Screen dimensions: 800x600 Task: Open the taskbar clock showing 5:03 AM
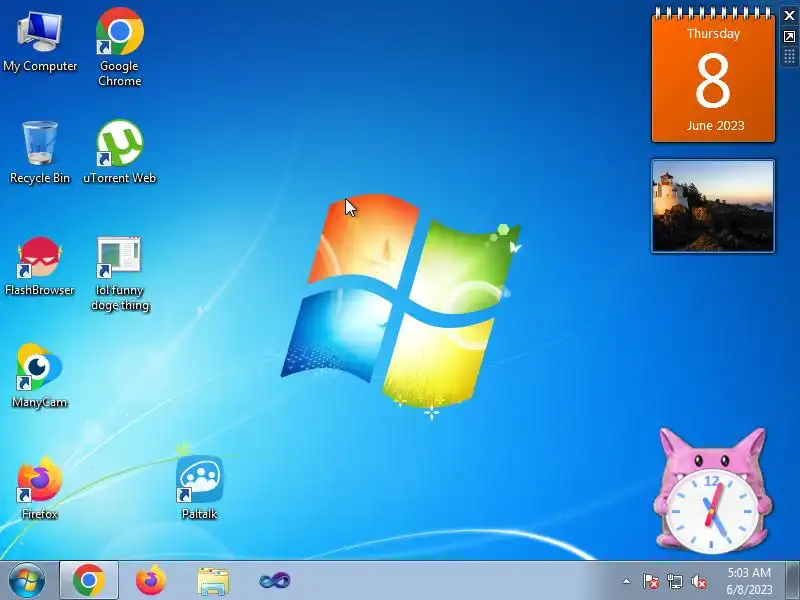(x=749, y=581)
